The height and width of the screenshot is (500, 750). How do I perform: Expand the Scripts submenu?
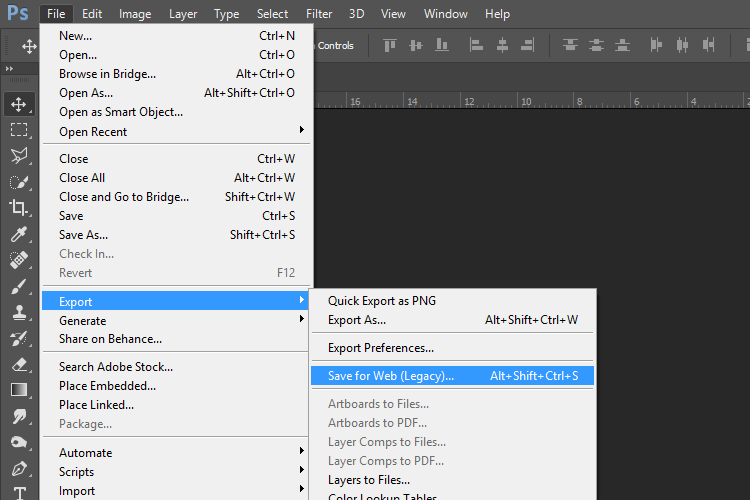point(176,471)
